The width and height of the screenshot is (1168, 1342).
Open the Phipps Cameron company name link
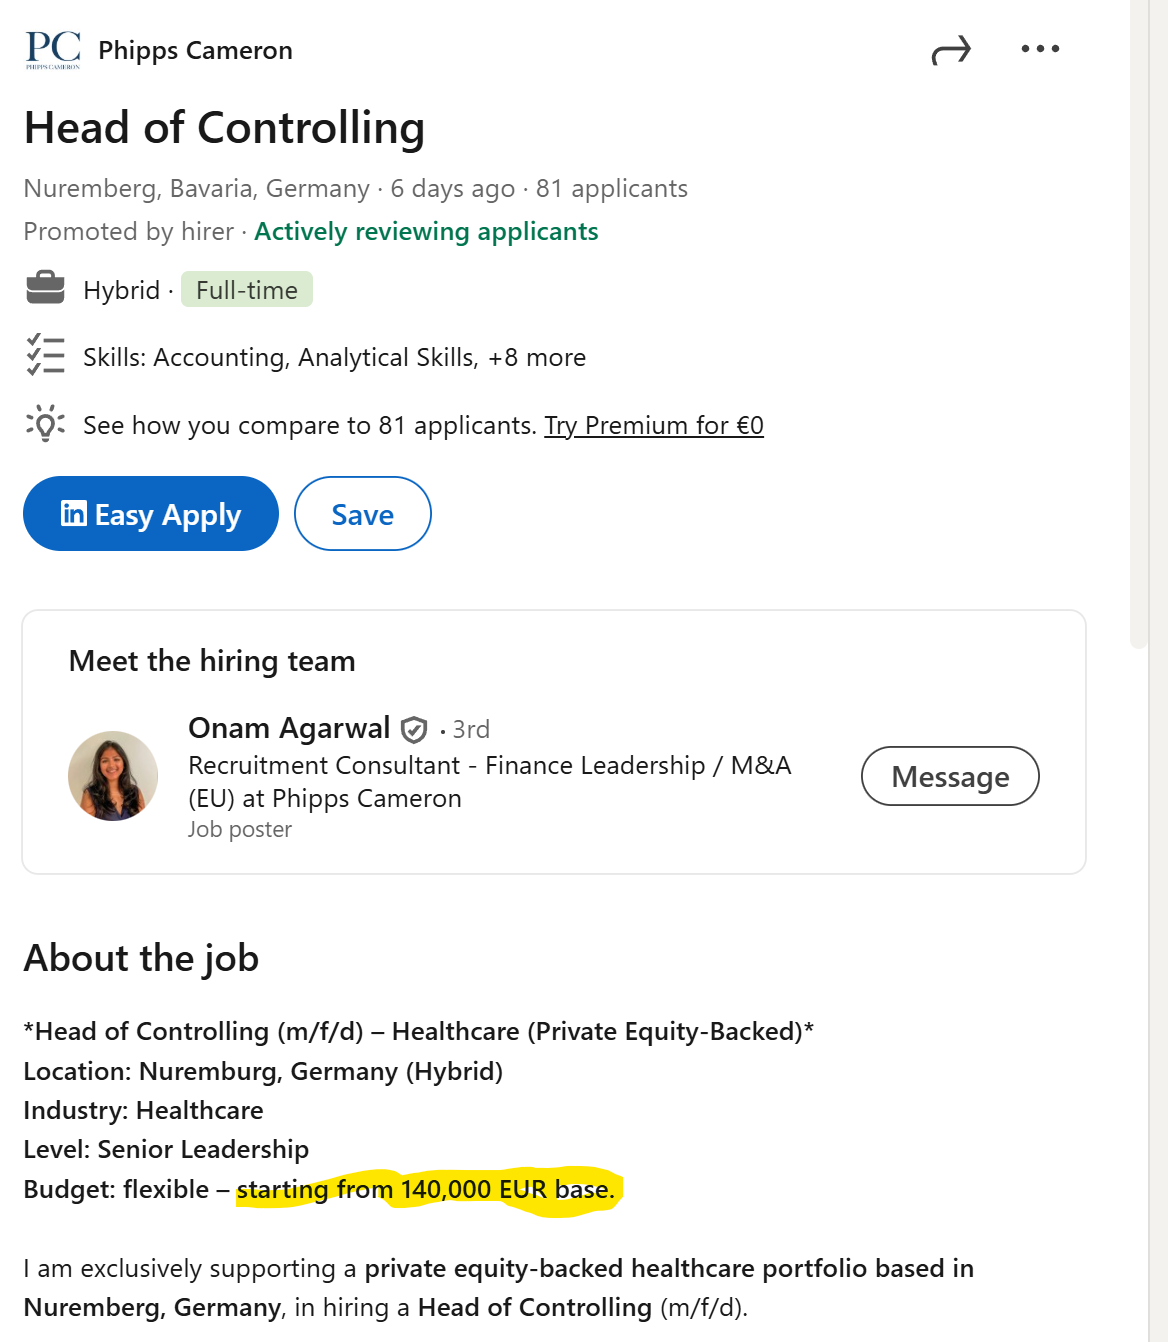pyautogui.click(x=196, y=50)
